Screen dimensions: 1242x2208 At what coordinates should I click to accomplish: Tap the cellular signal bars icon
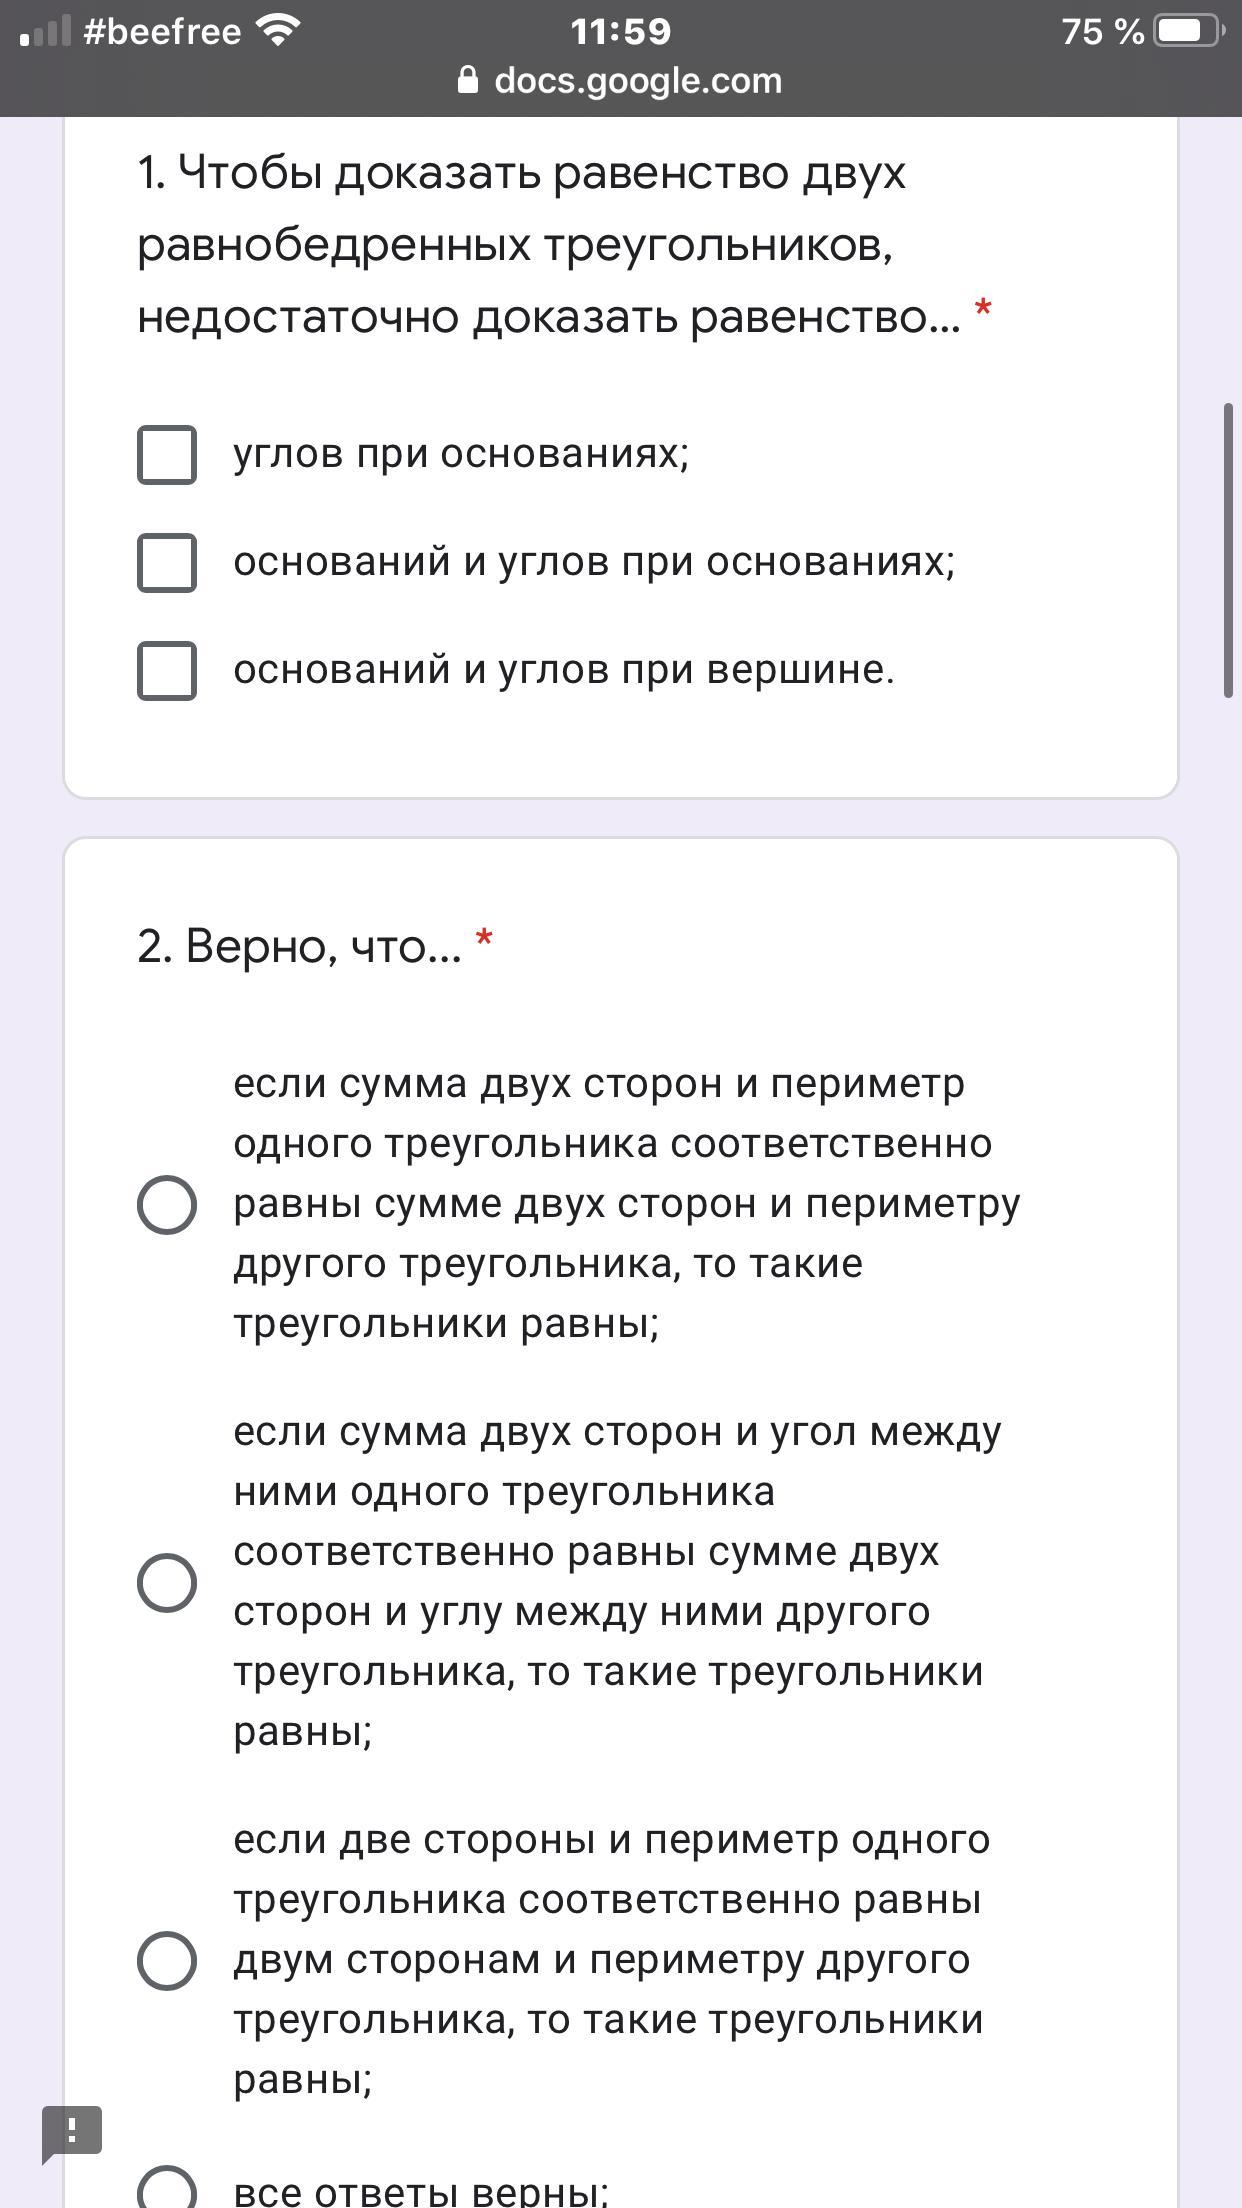tap(45, 31)
